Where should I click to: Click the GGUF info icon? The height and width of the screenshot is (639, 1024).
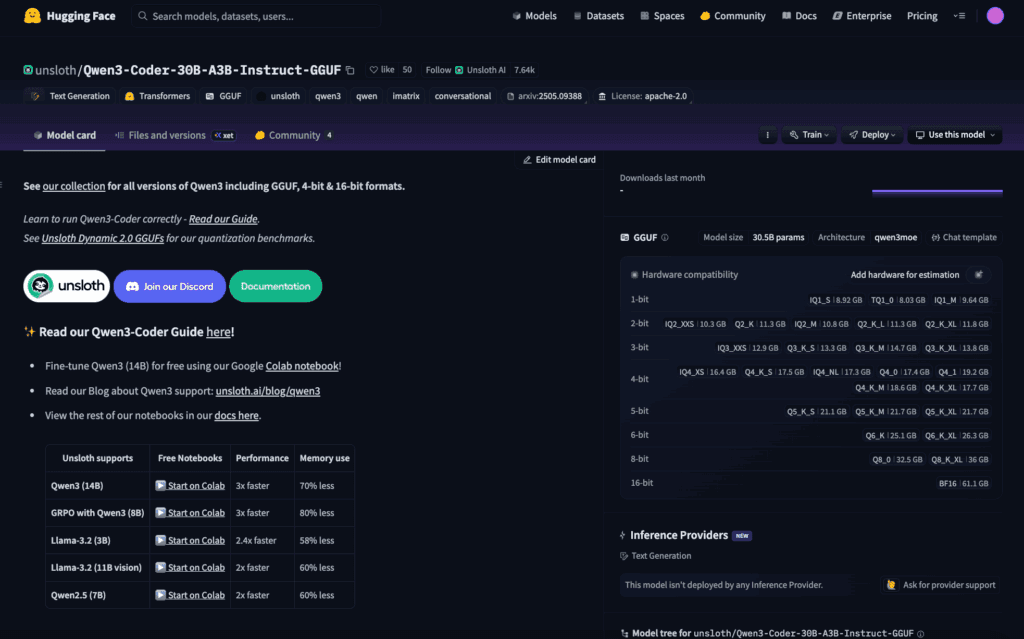(x=665, y=238)
